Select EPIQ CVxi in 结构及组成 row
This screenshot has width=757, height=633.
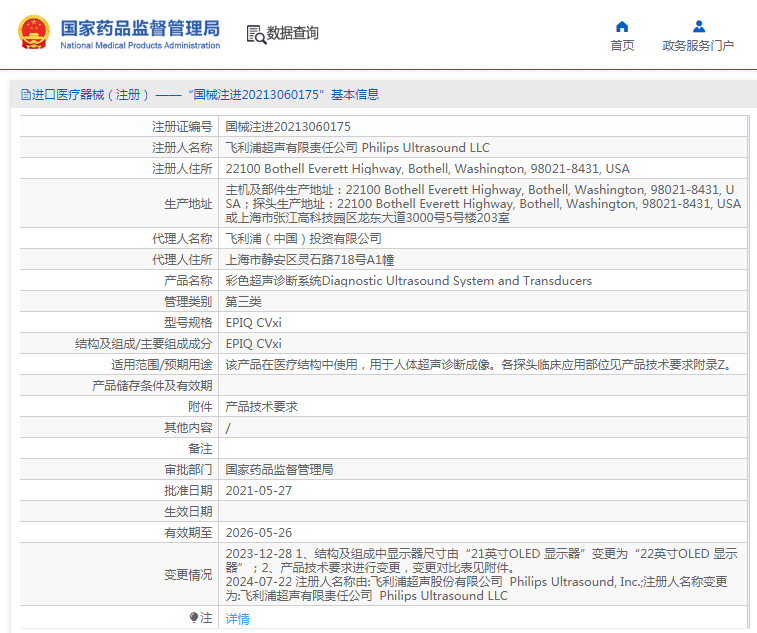253,344
